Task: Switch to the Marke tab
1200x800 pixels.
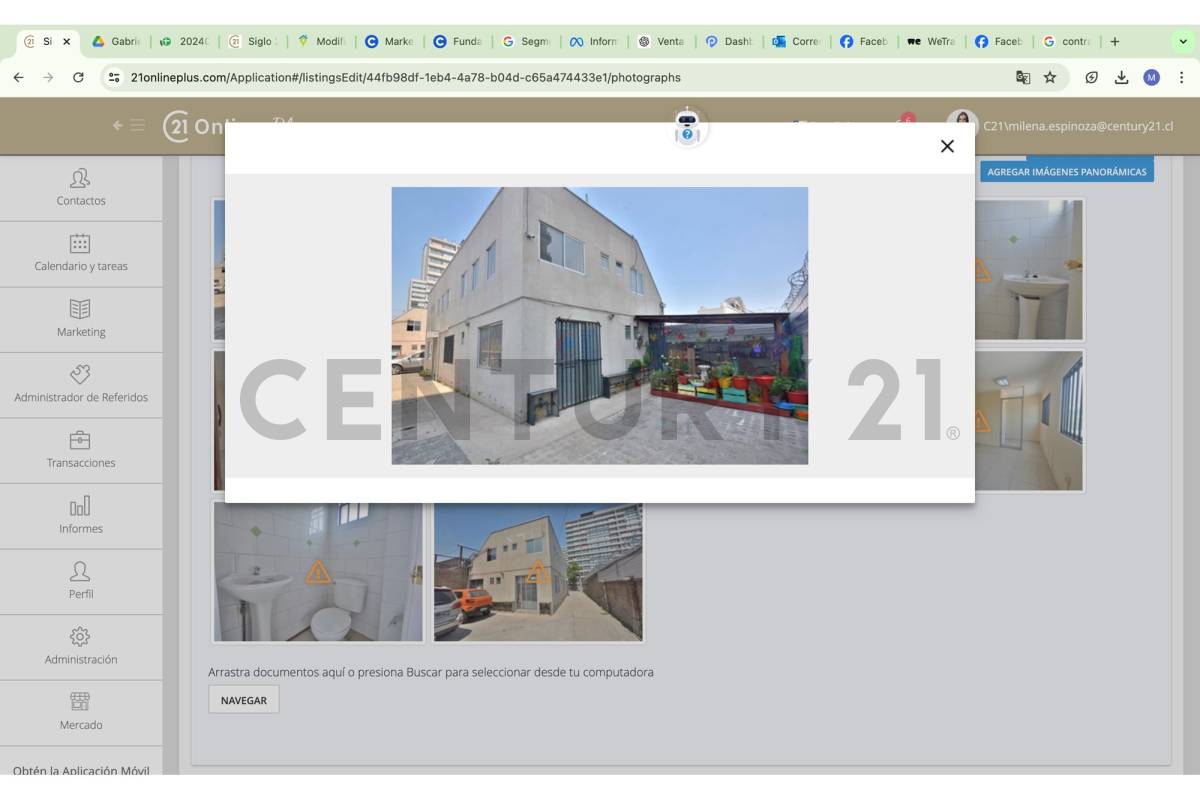Action: [390, 42]
